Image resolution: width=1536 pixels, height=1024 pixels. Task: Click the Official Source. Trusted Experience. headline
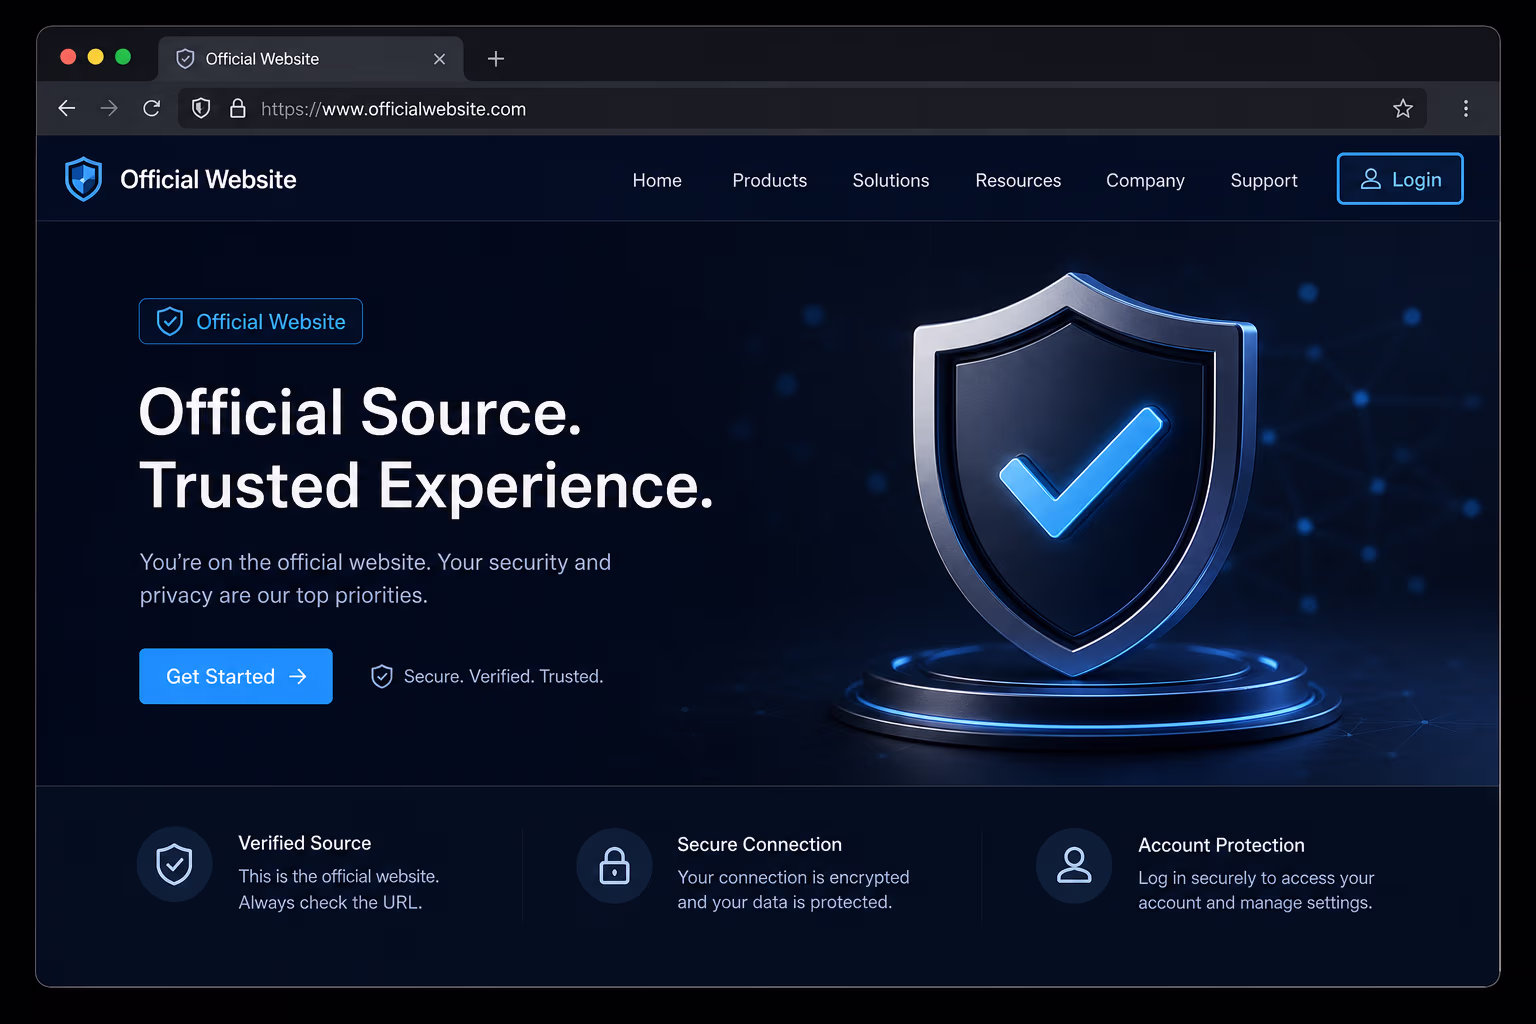pos(427,449)
